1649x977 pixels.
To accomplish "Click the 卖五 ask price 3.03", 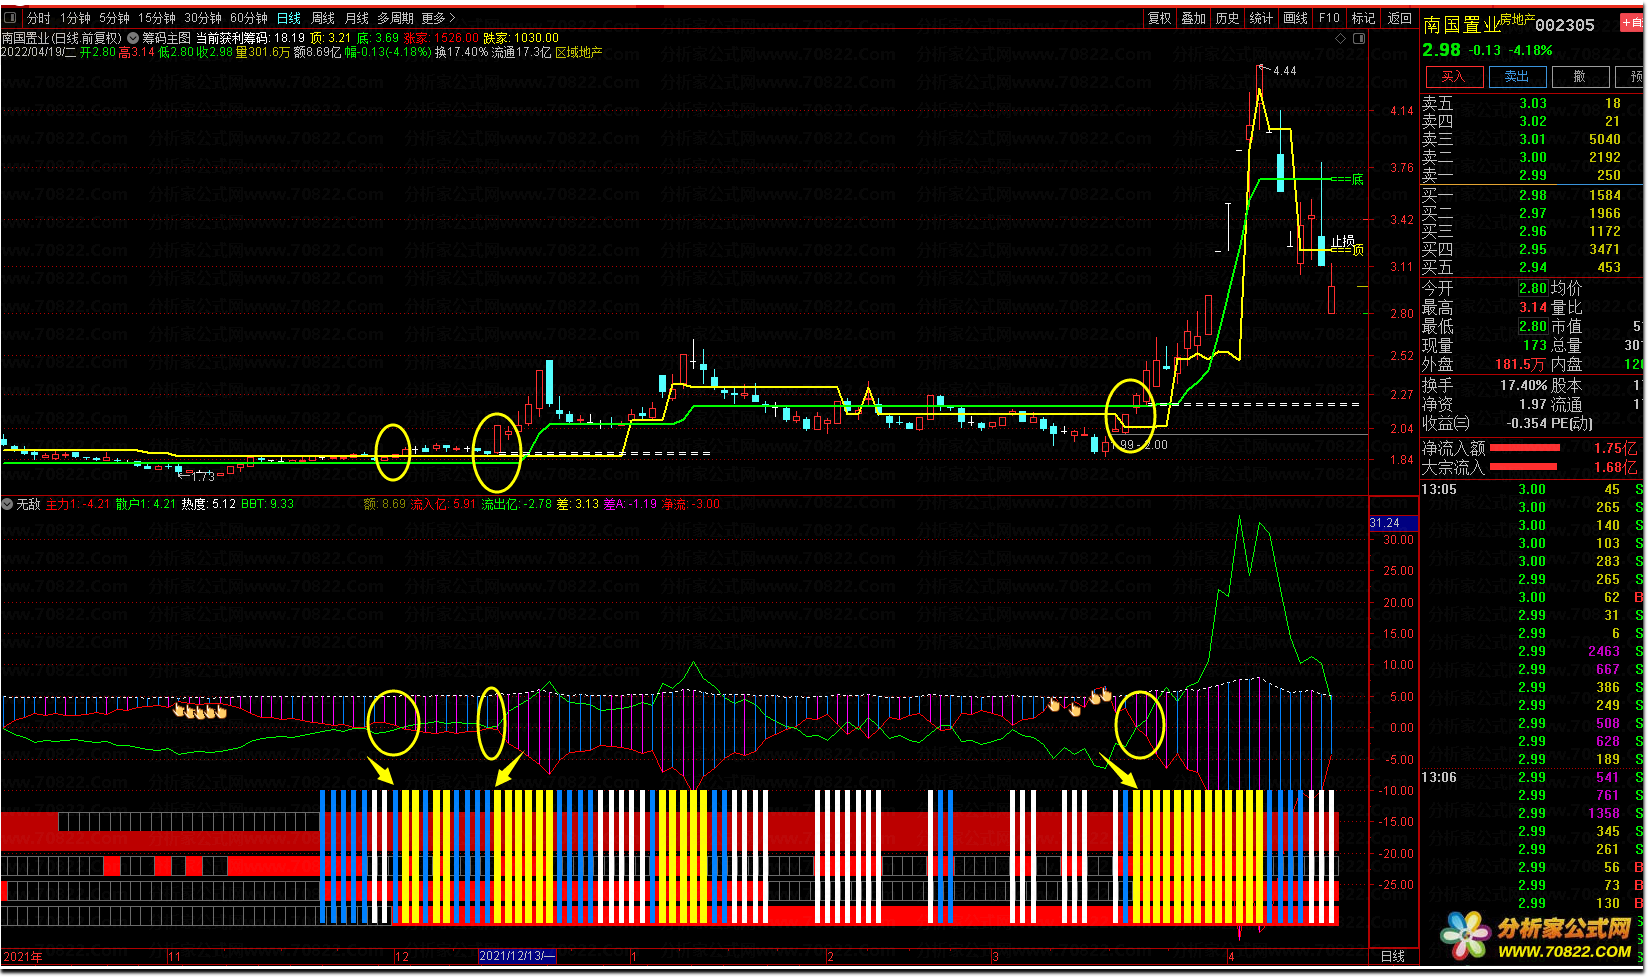I will tap(1532, 103).
